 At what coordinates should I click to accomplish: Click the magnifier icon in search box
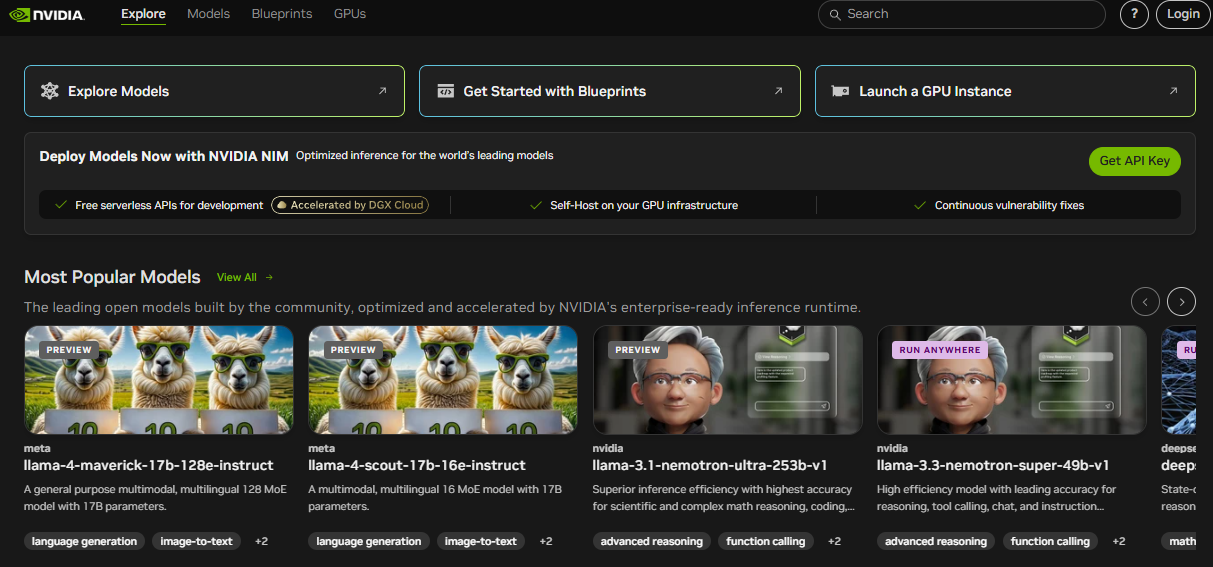coord(835,14)
